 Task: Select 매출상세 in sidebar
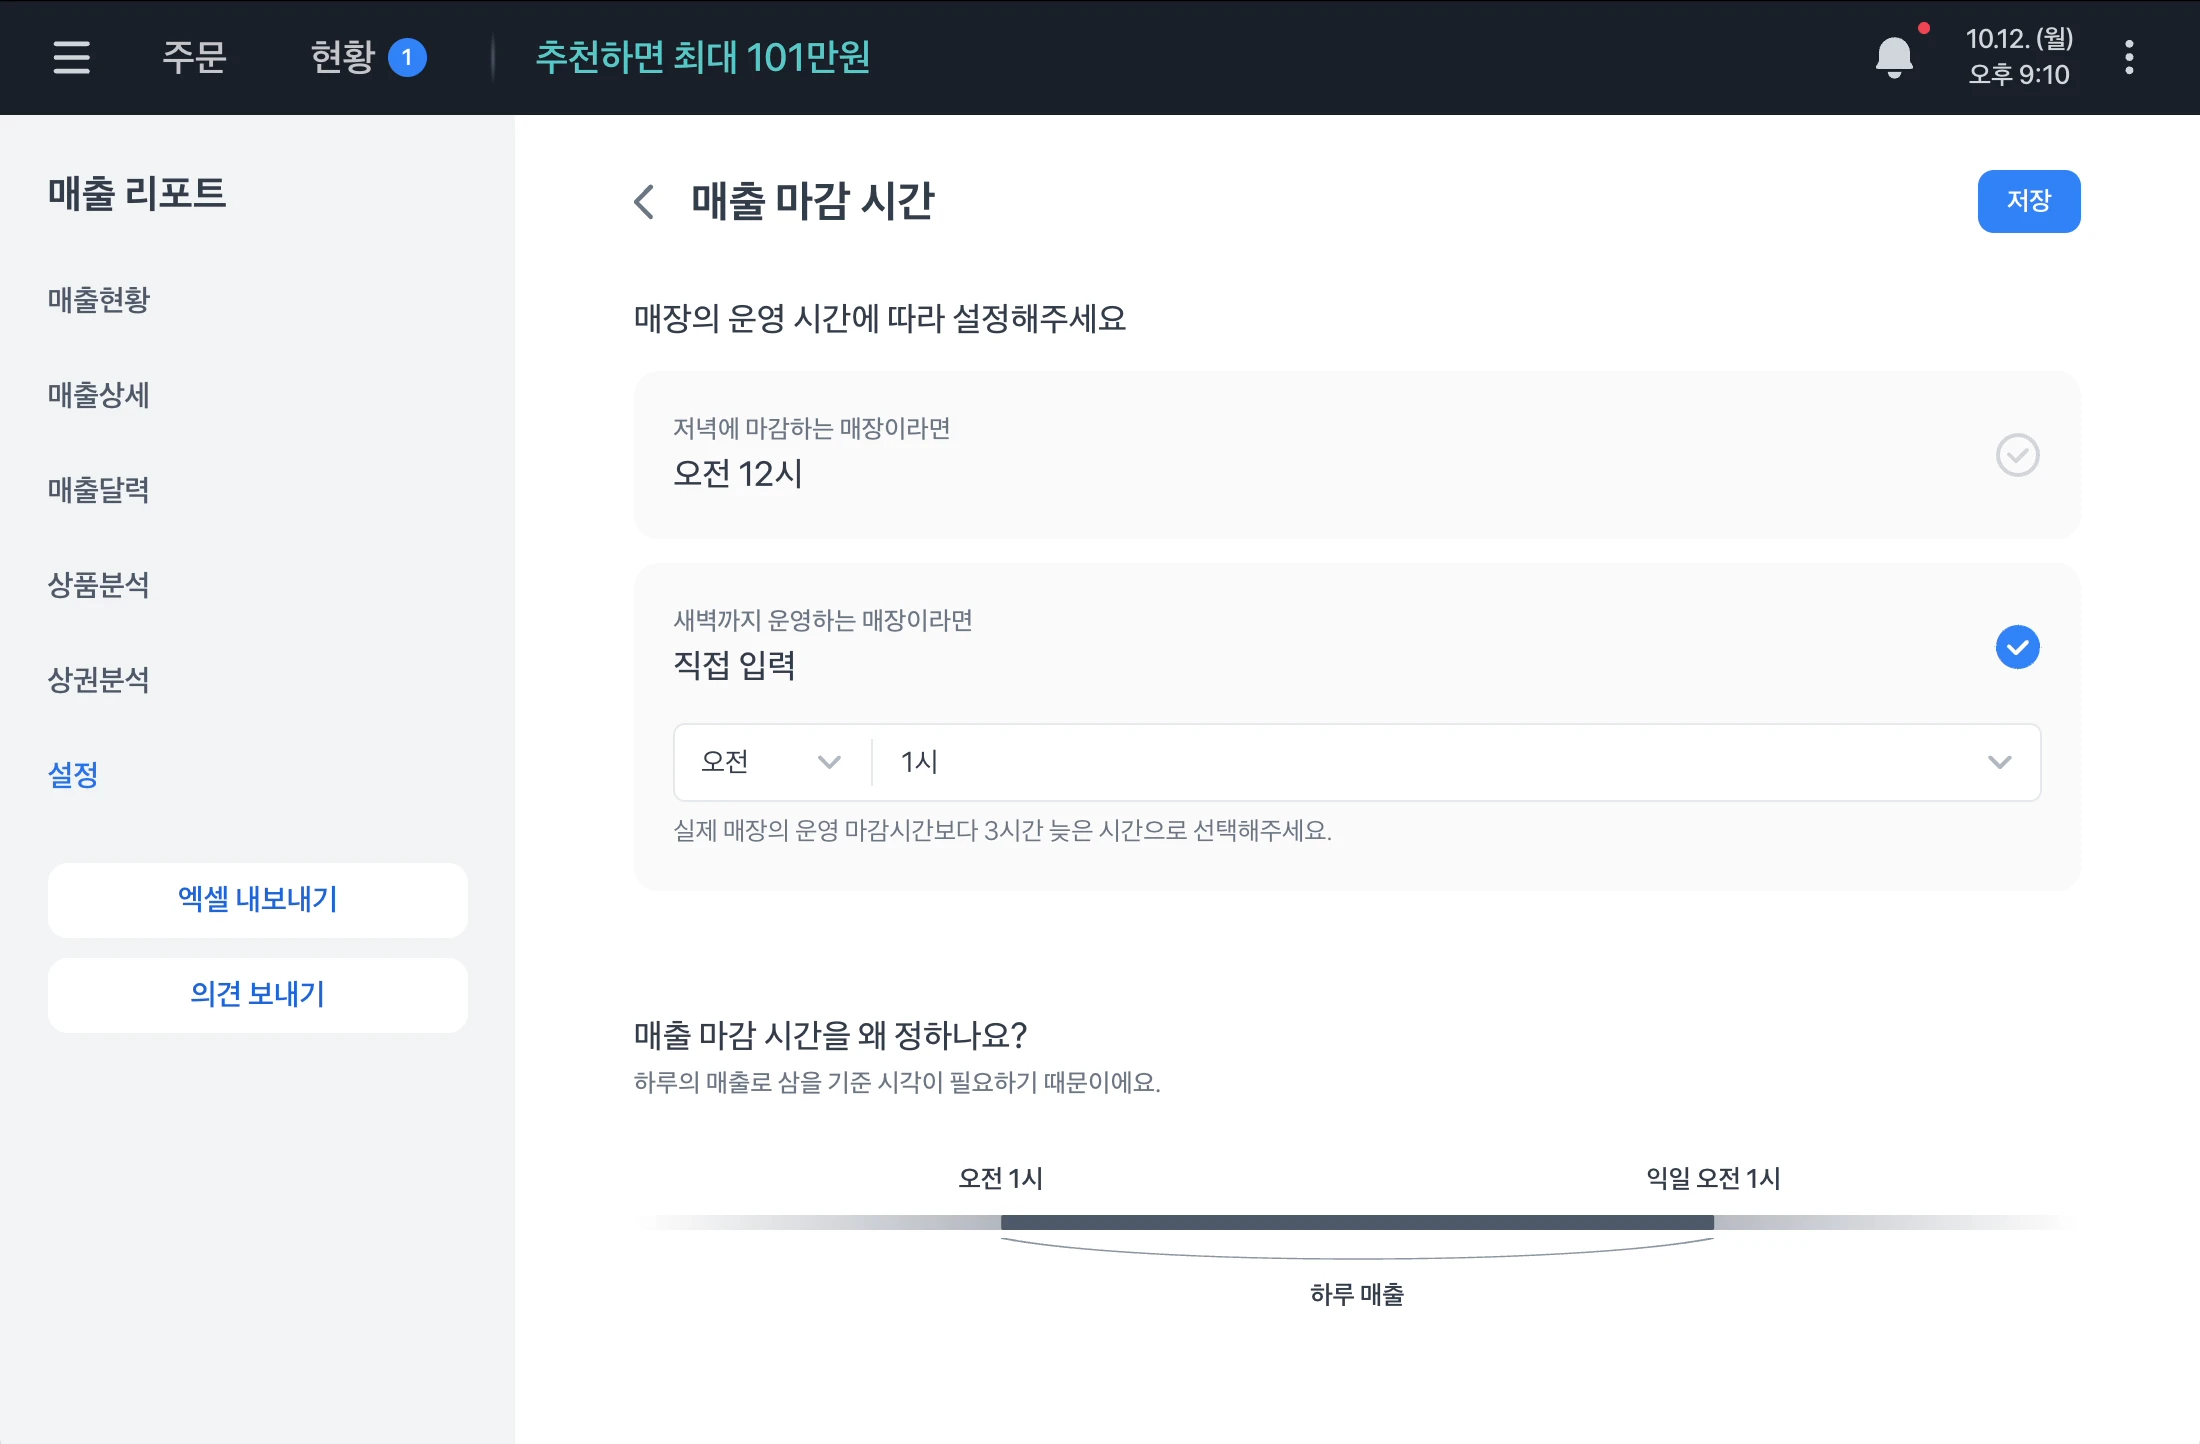pyautogui.click(x=99, y=395)
